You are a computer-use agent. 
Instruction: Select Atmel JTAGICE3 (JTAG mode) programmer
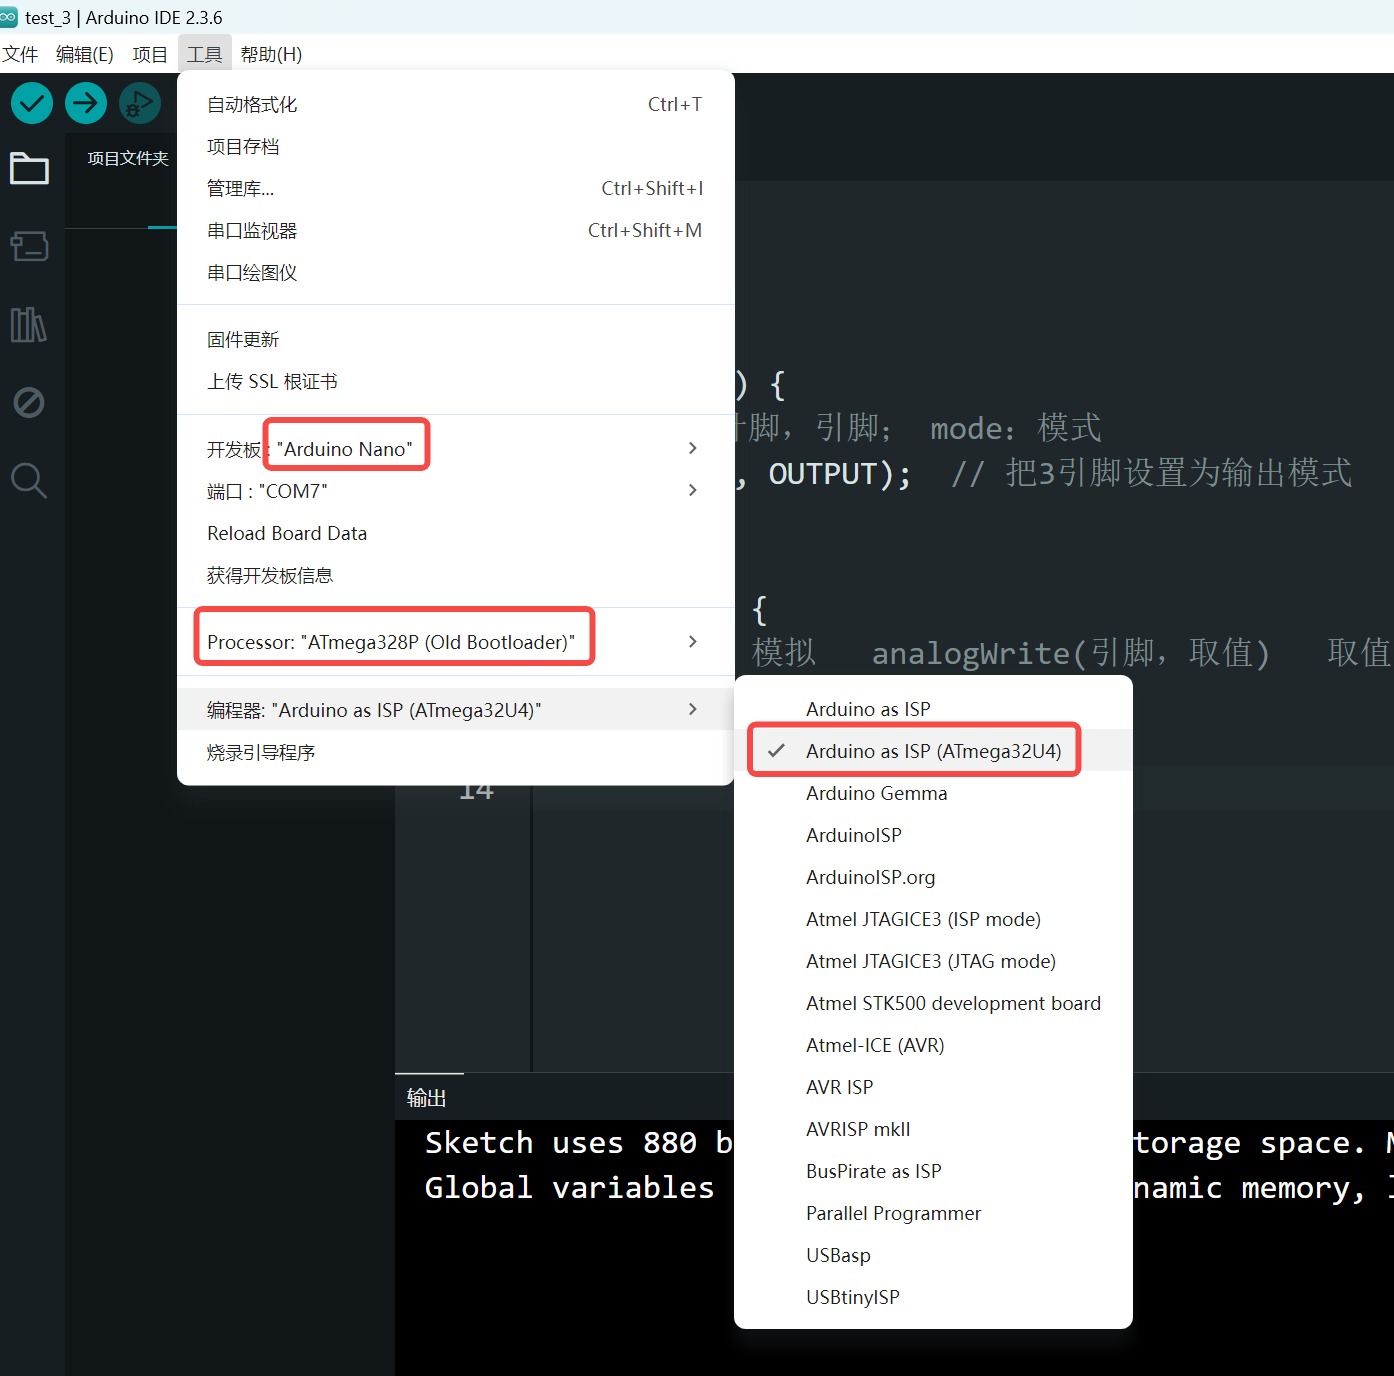pos(933,961)
